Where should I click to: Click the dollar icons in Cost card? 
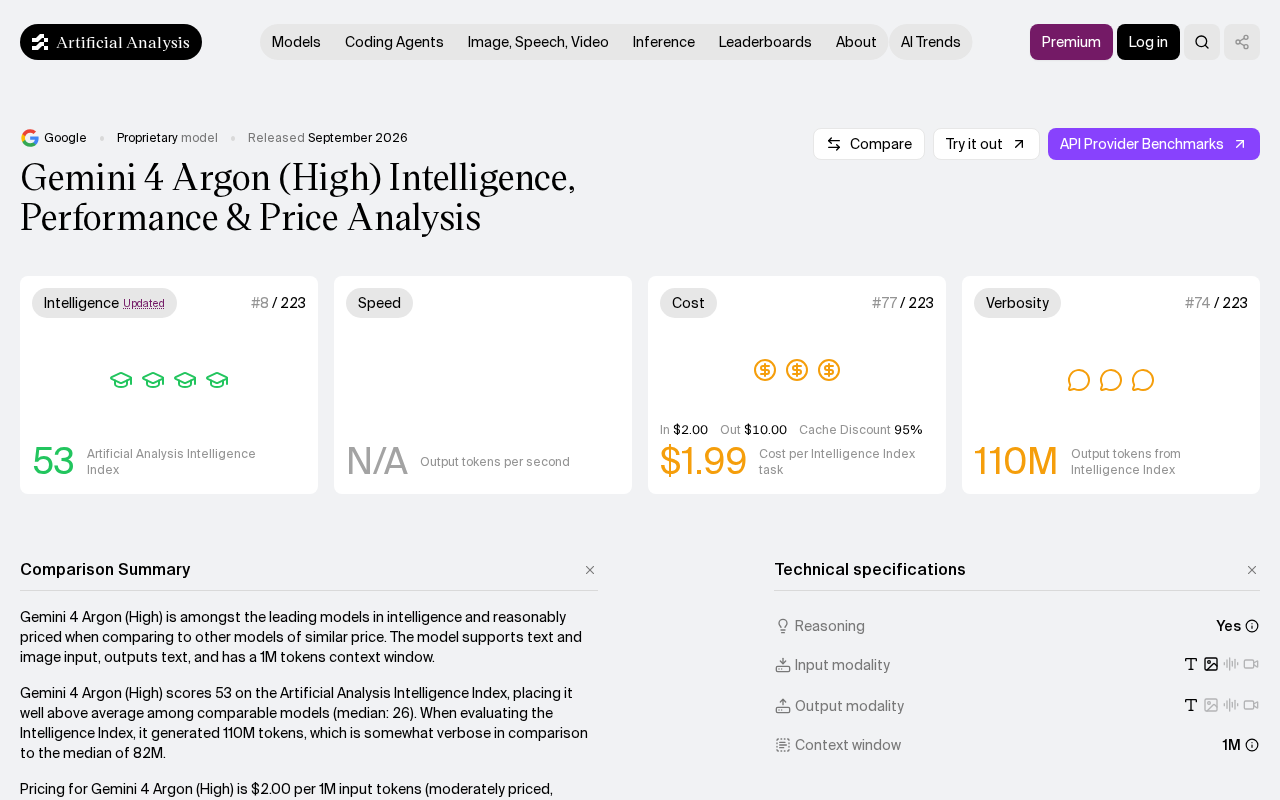797,370
